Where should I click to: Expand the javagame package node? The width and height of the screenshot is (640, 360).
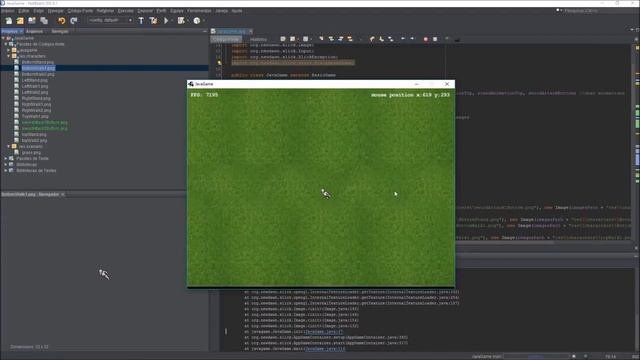click(x=8, y=50)
